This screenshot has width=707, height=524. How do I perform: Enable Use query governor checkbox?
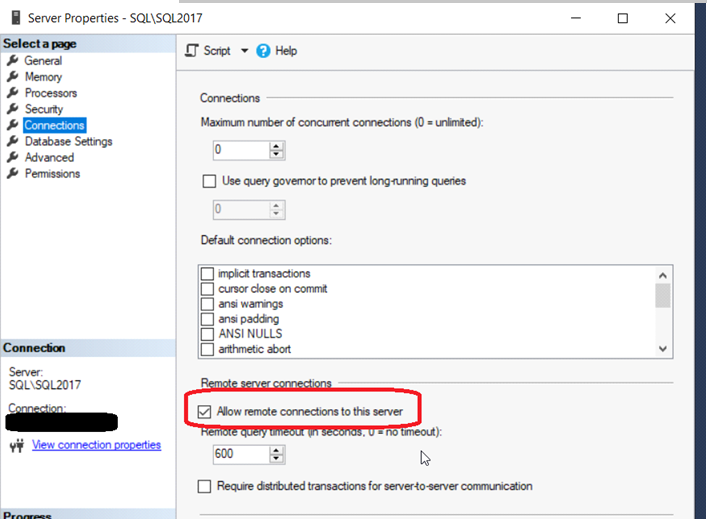(x=209, y=181)
